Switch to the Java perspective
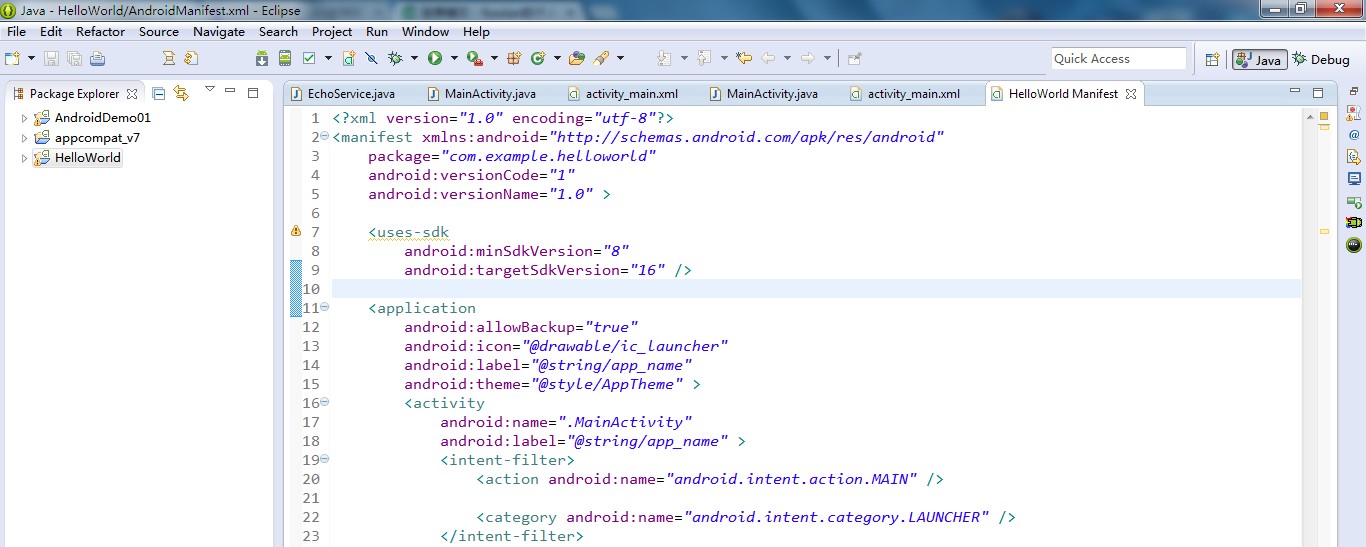Screen dimensions: 1366x547 click(1259, 60)
